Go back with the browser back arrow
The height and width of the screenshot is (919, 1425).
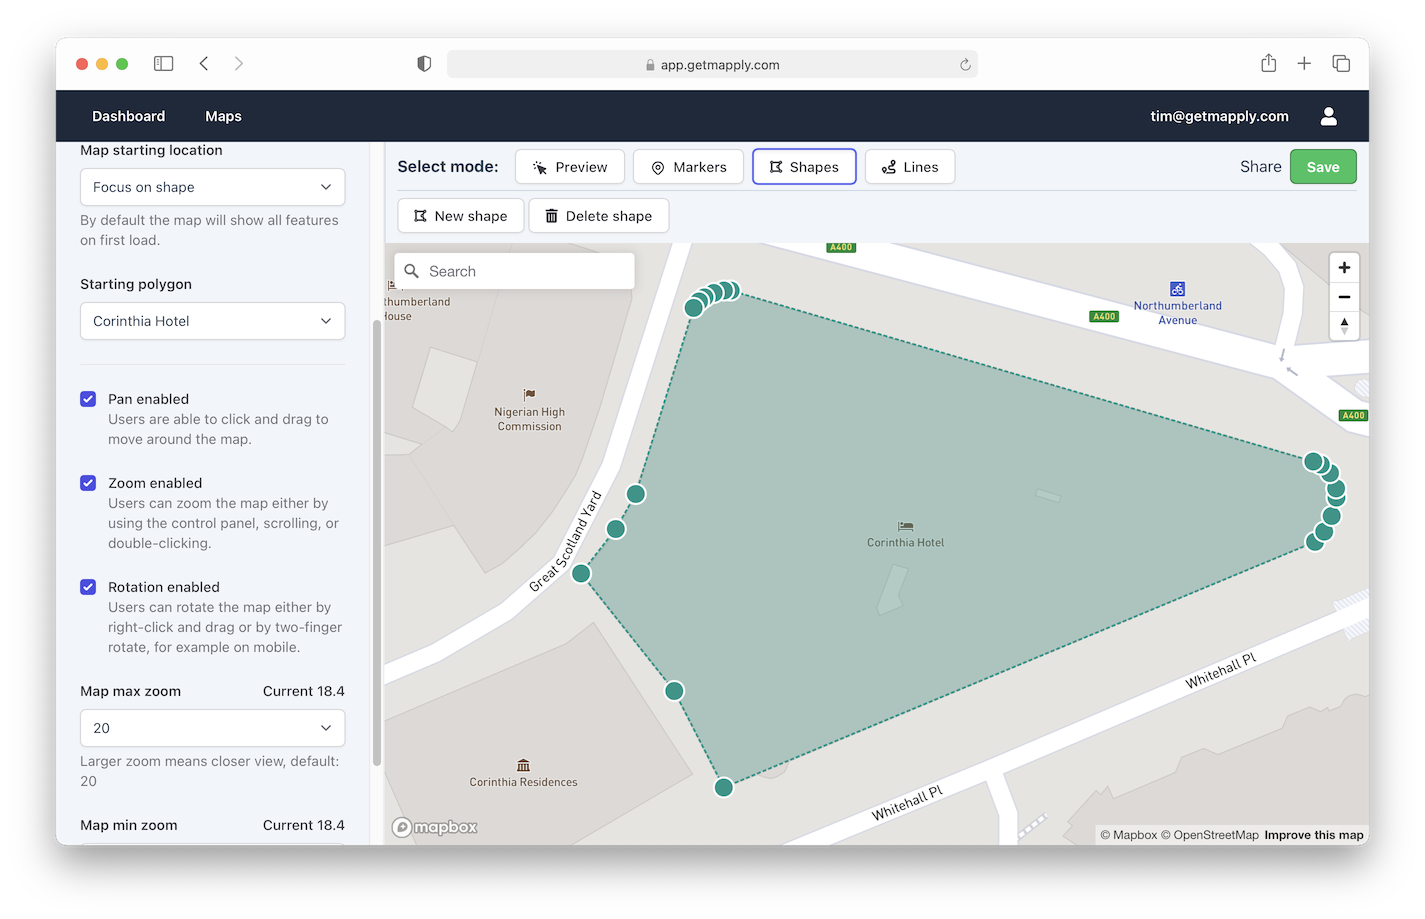click(204, 63)
